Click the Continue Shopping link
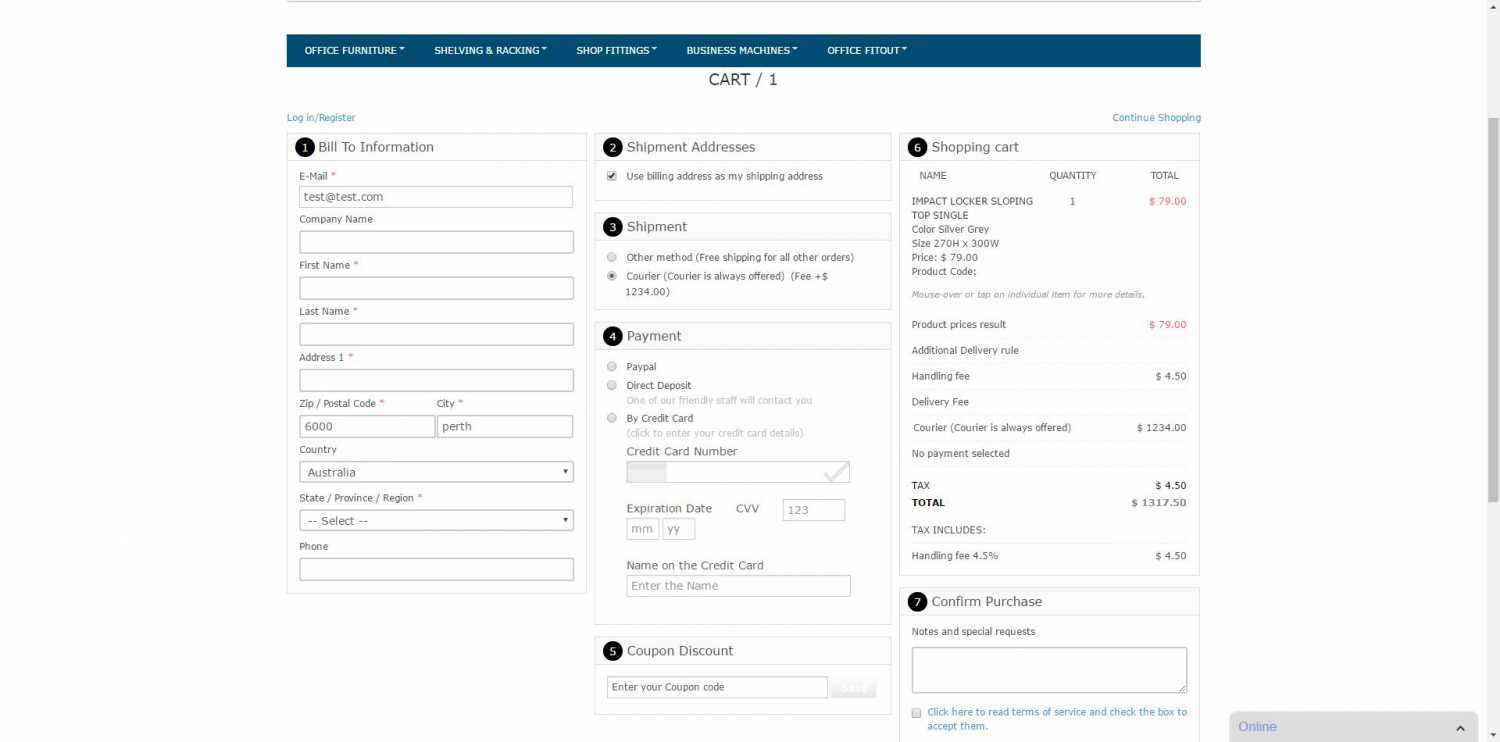The width and height of the screenshot is (1500, 742). pyautogui.click(x=1156, y=118)
